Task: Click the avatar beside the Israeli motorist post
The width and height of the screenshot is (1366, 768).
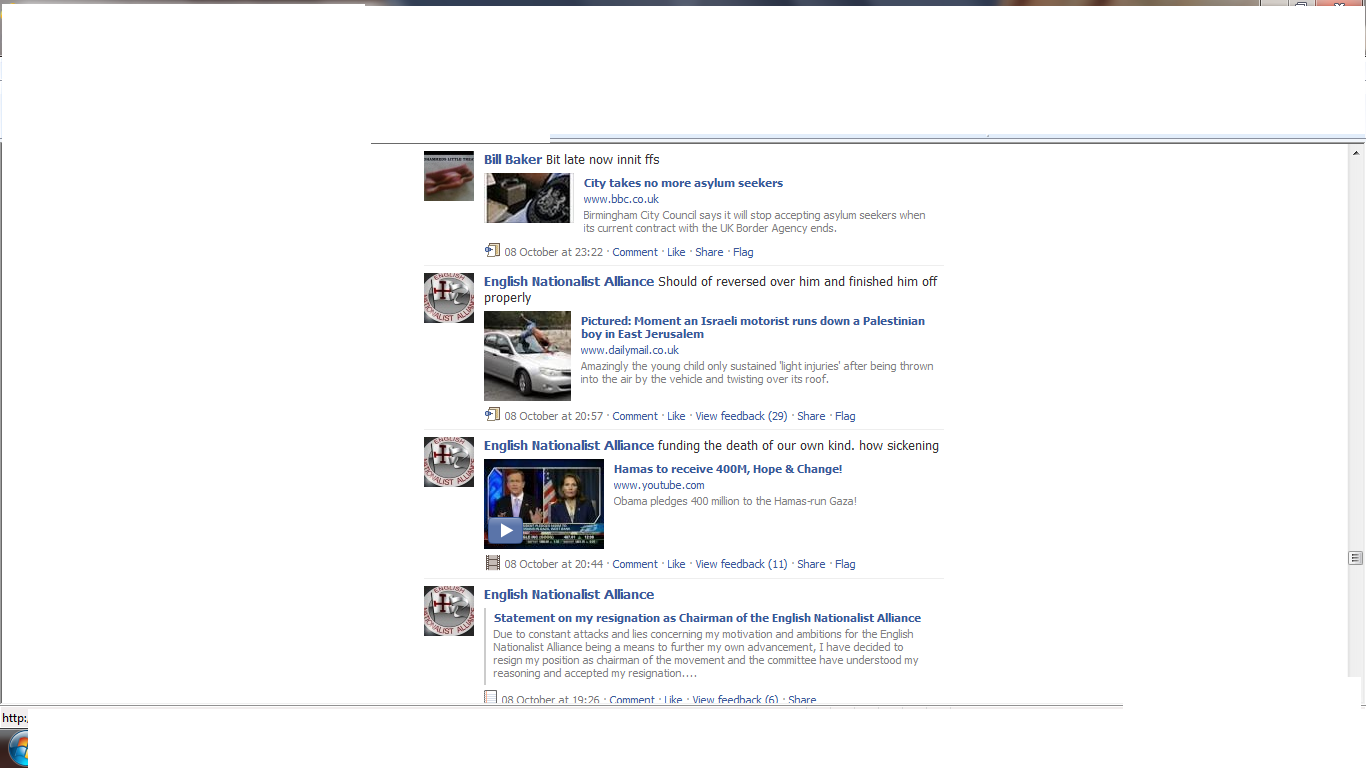Action: click(448, 298)
